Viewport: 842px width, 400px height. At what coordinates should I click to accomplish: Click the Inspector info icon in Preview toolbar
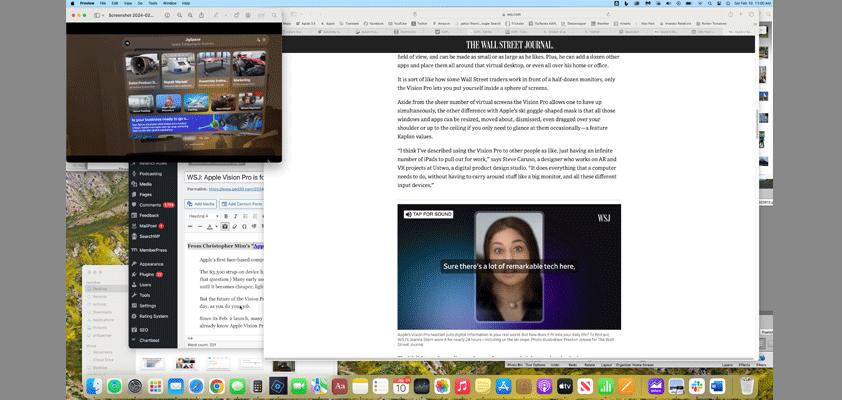tap(167, 15)
